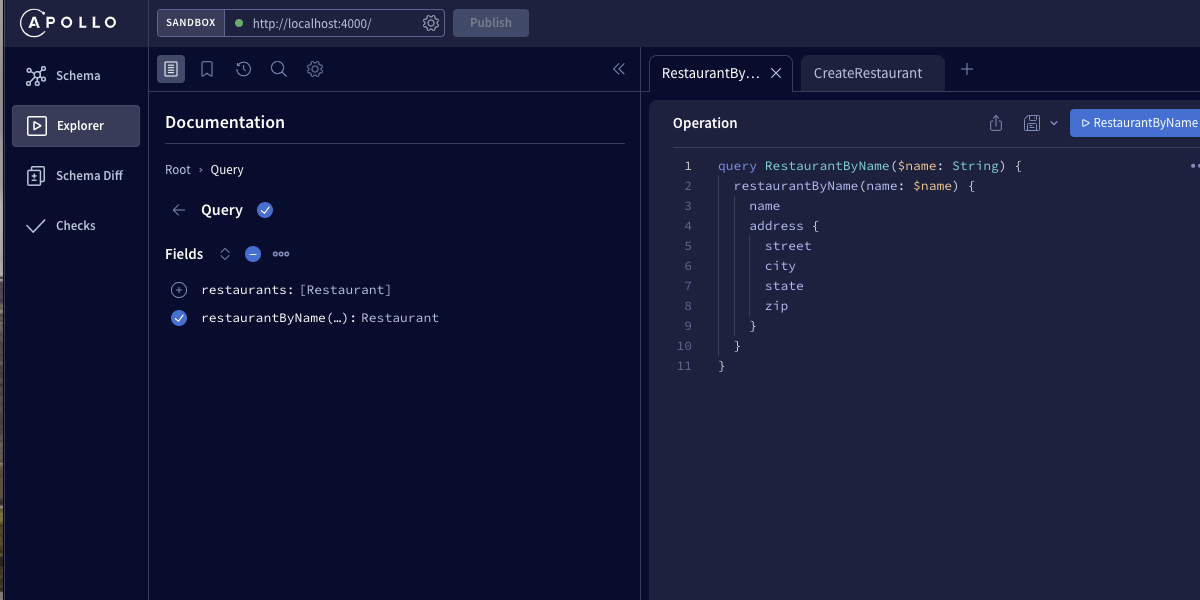Screen dimensions: 1200x600
Task: Add the restaurants field to the query
Action: [x=178, y=289]
